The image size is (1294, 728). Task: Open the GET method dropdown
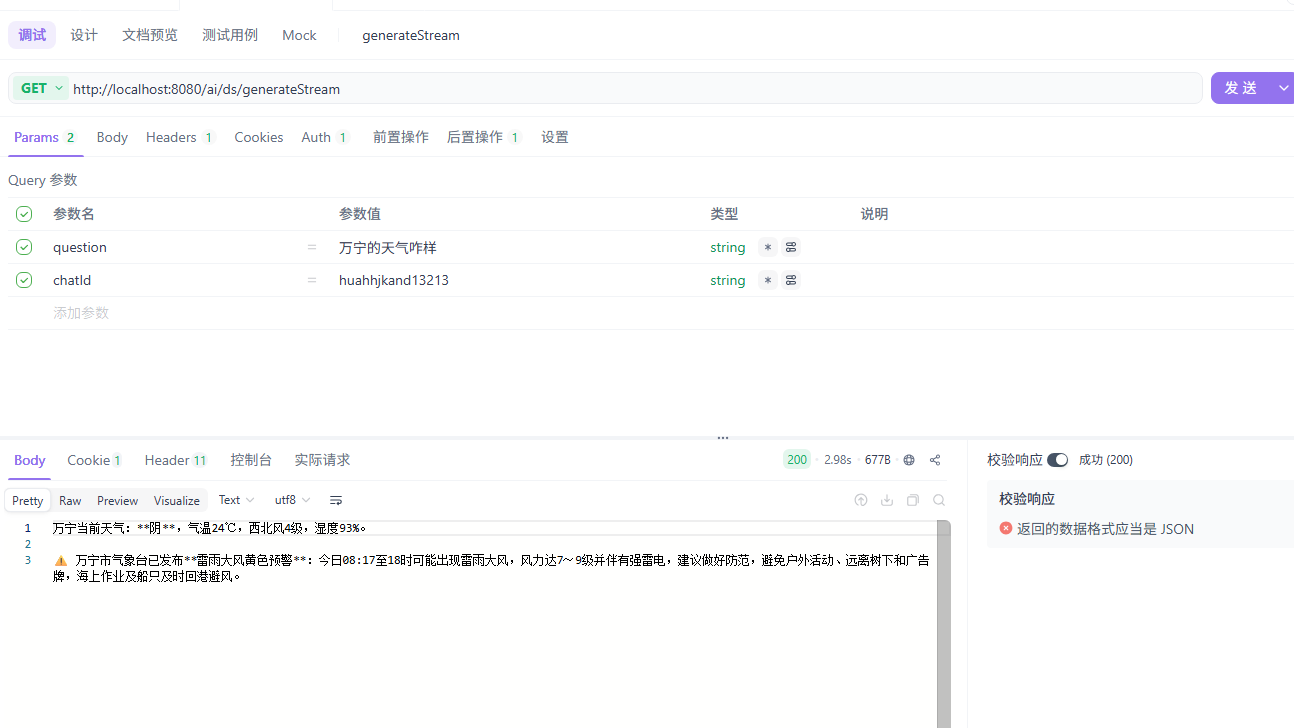point(41,88)
